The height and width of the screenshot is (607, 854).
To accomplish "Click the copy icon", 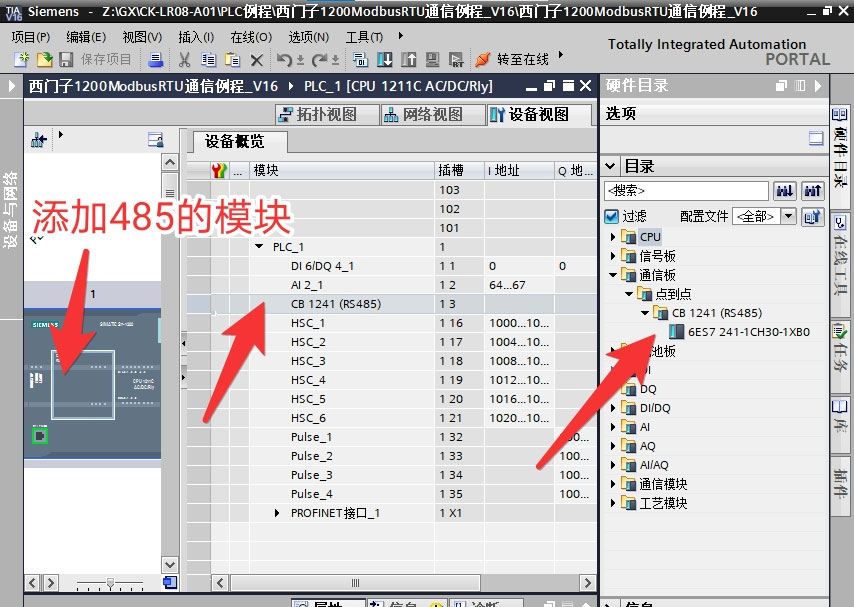I will tap(209, 59).
